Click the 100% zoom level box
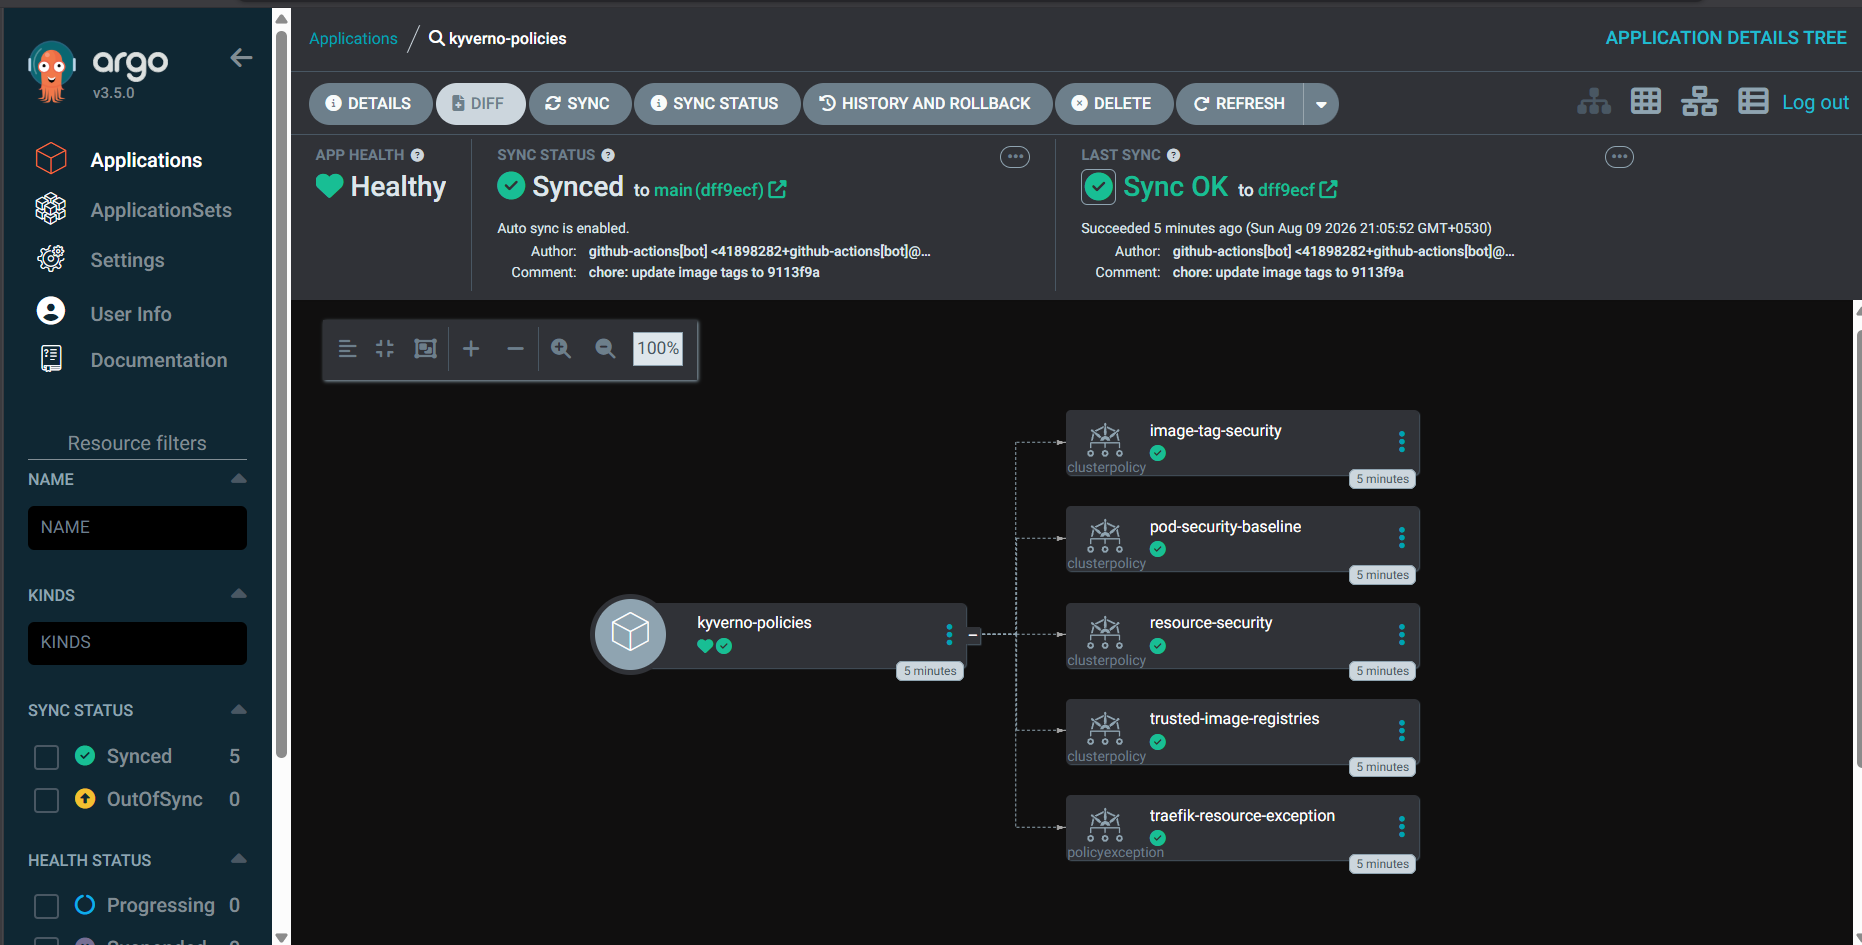Image resolution: width=1862 pixels, height=945 pixels. (658, 348)
